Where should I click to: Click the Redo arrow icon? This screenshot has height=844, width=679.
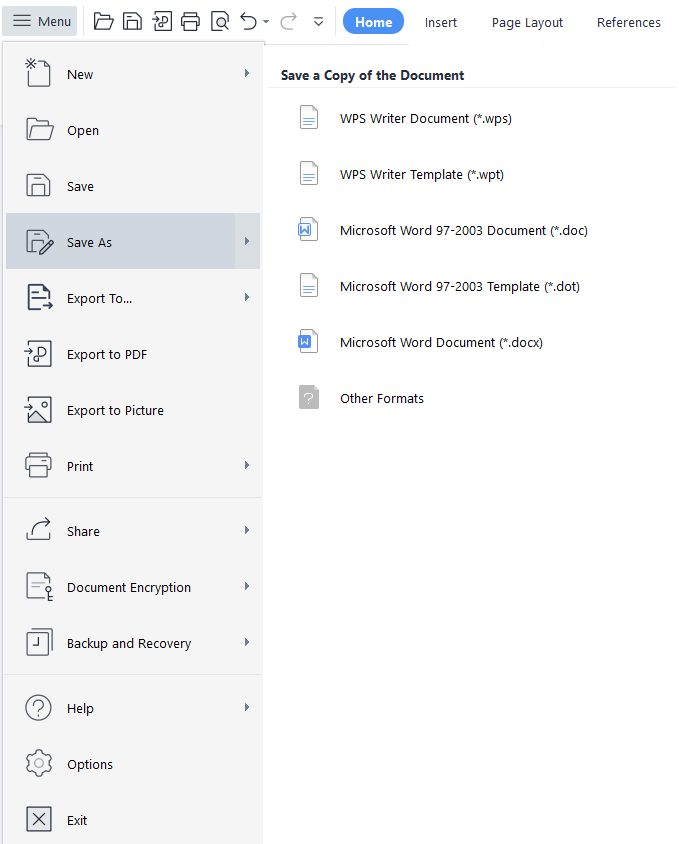click(x=289, y=22)
